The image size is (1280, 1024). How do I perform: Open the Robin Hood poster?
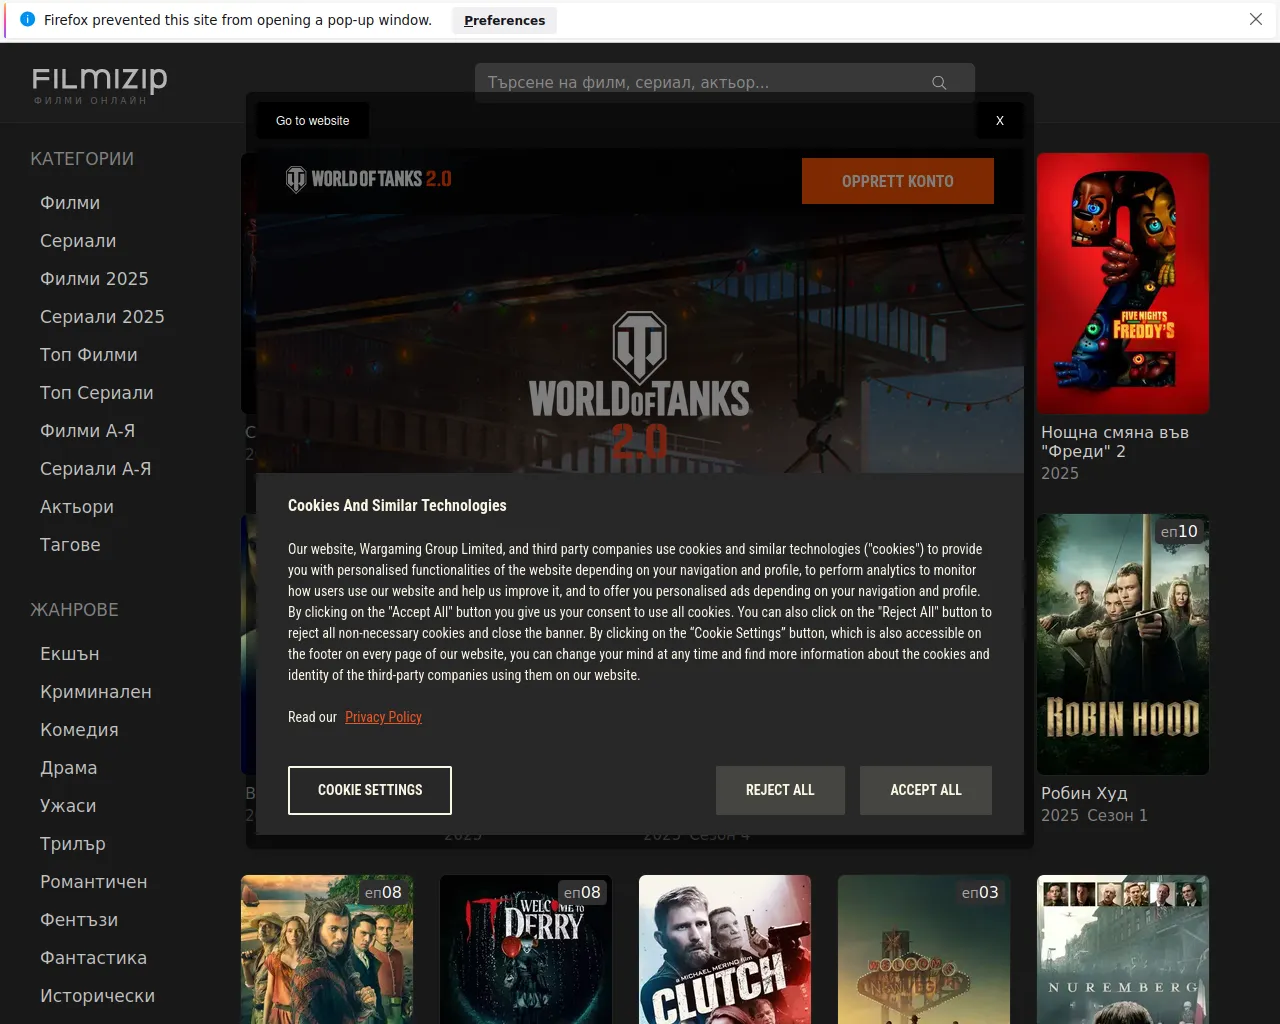[x=1123, y=645]
